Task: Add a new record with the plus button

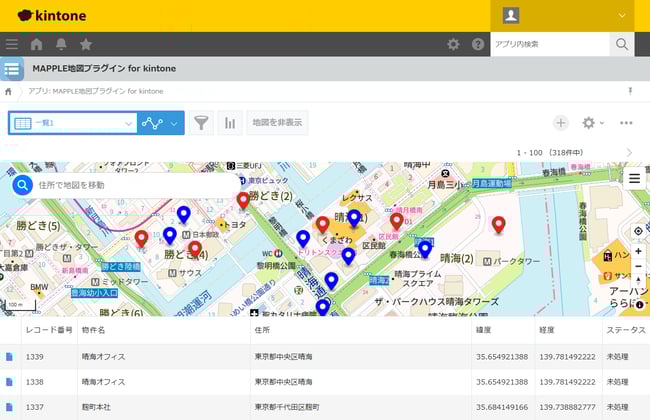Action: point(560,123)
